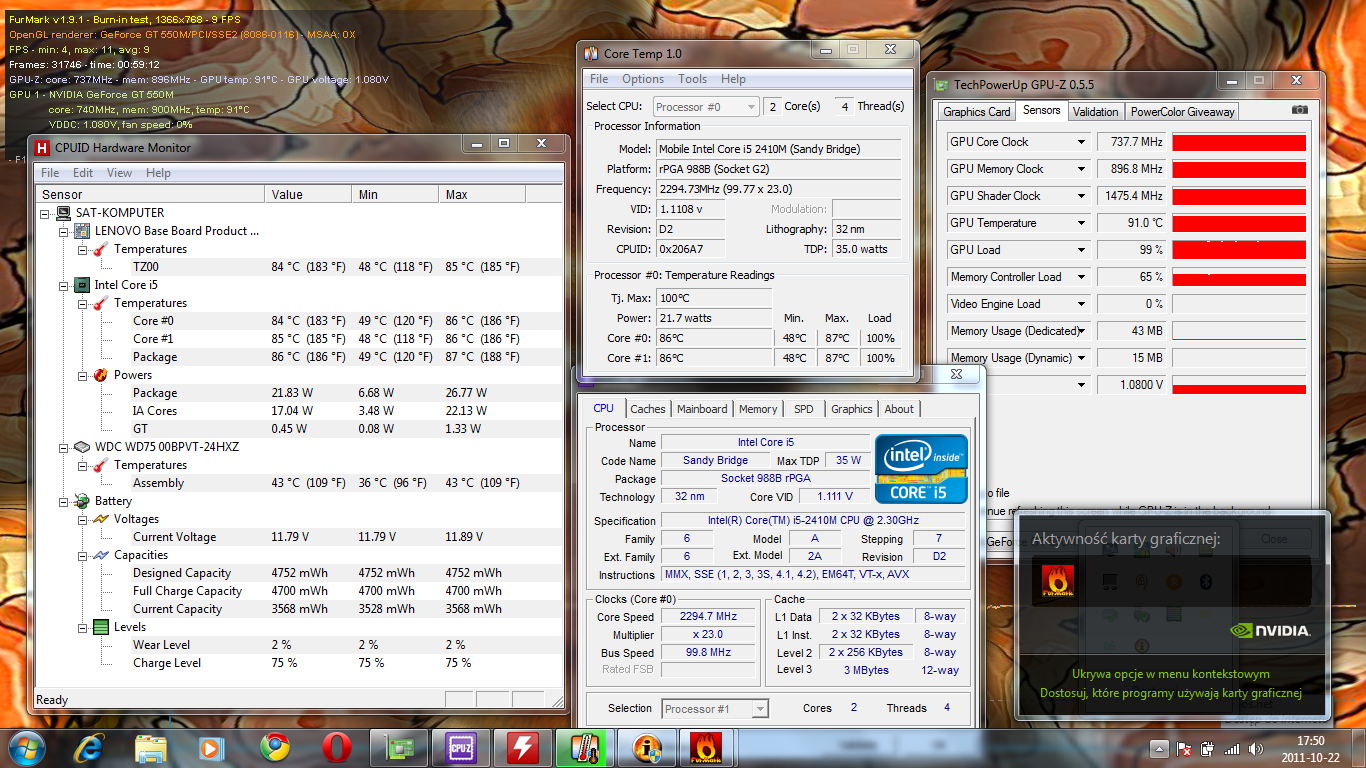Click 'Dostosuj, które programy używają karty graficznej'

(x=1171, y=692)
